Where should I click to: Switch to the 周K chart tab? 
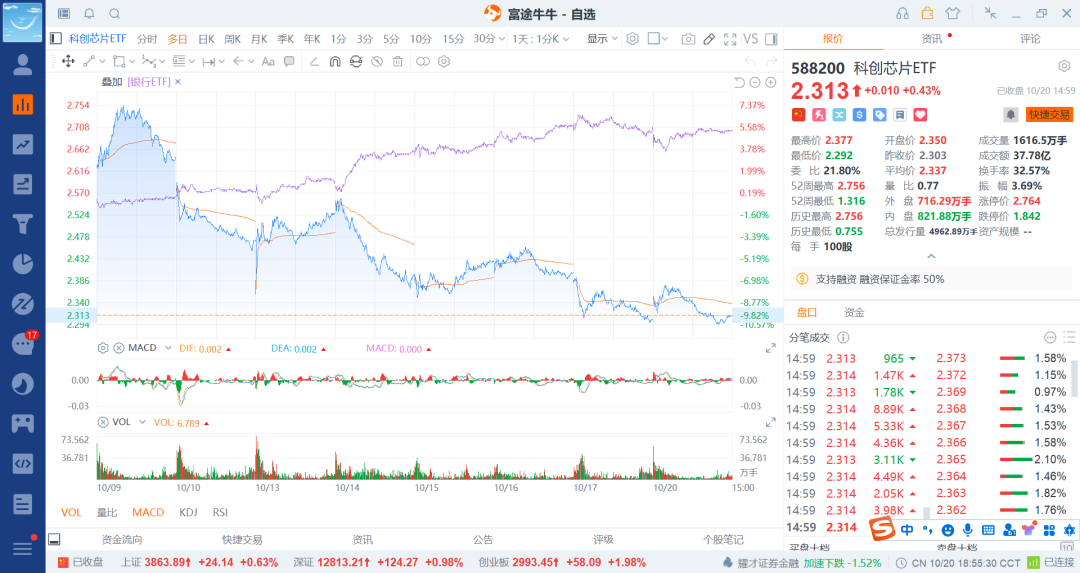click(x=233, y=39)
